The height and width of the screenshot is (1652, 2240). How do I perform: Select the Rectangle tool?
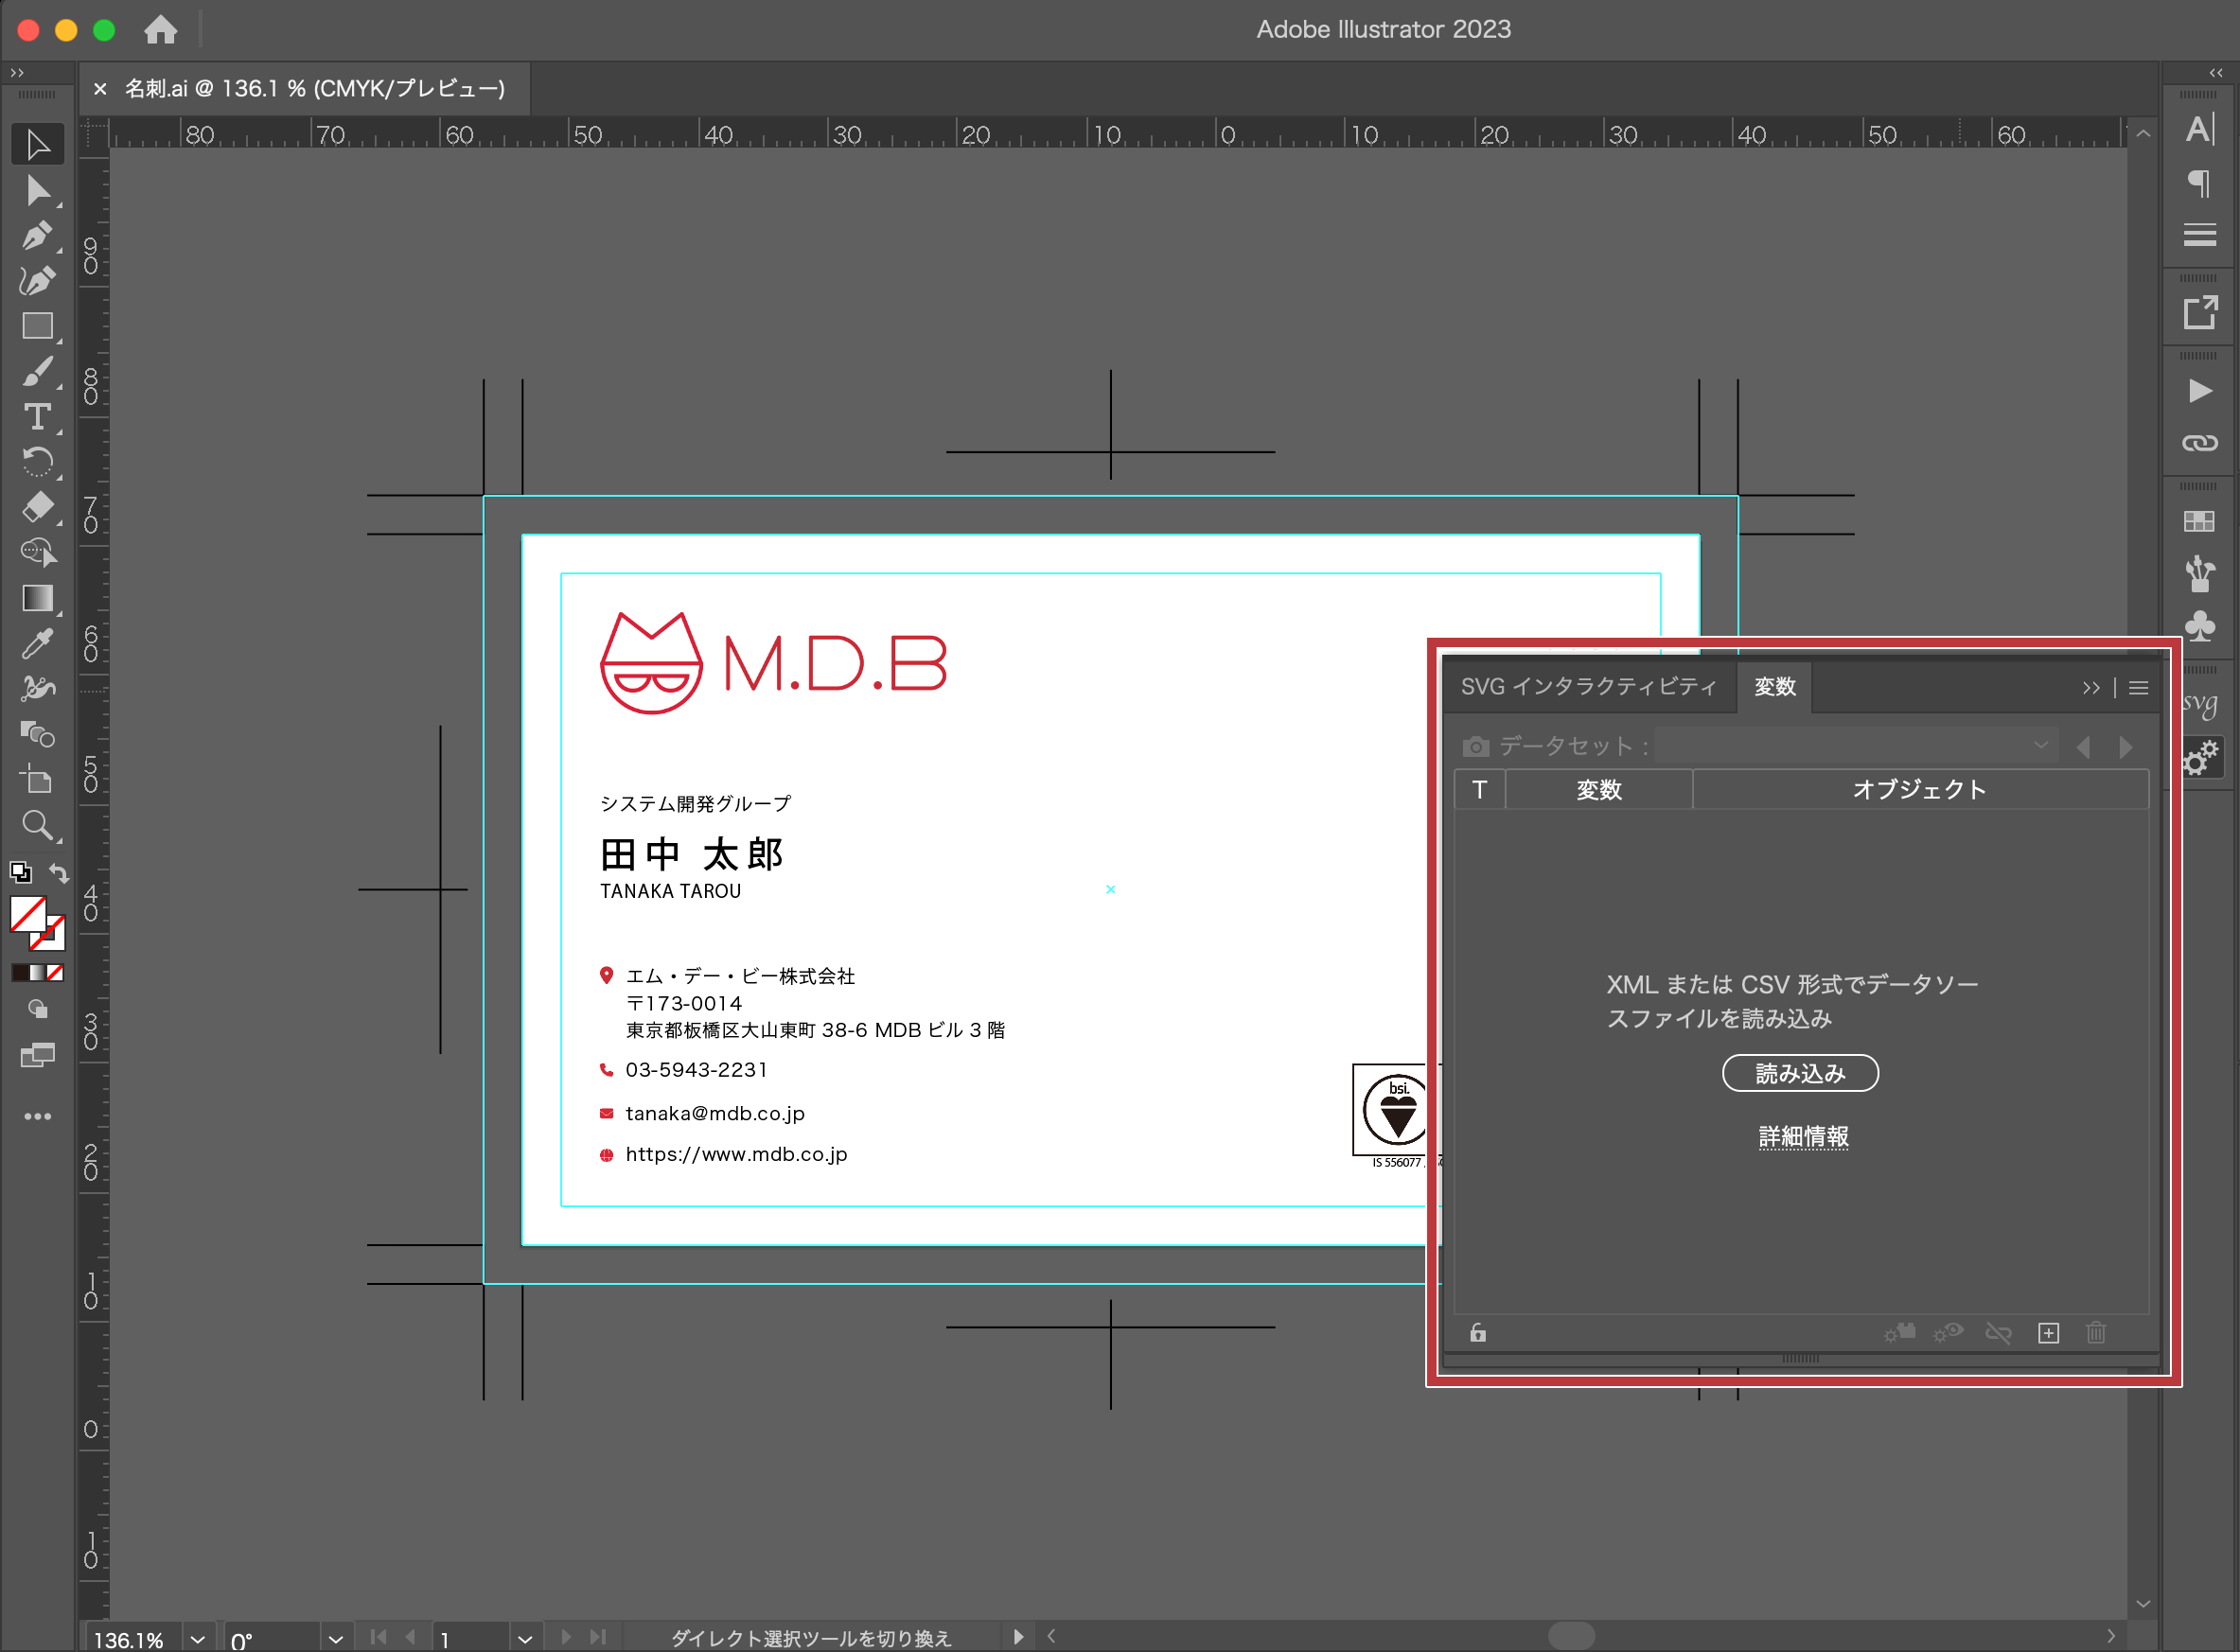(38, 326)
